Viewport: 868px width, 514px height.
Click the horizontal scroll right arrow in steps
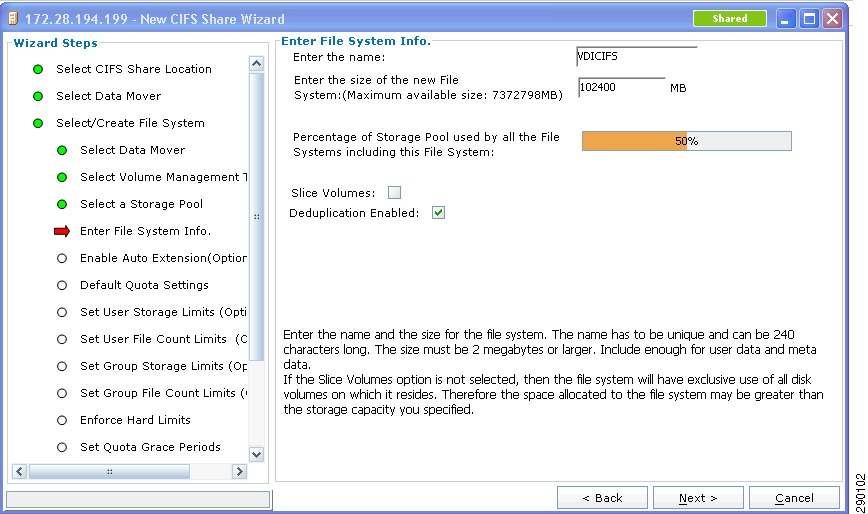(239, 471)
